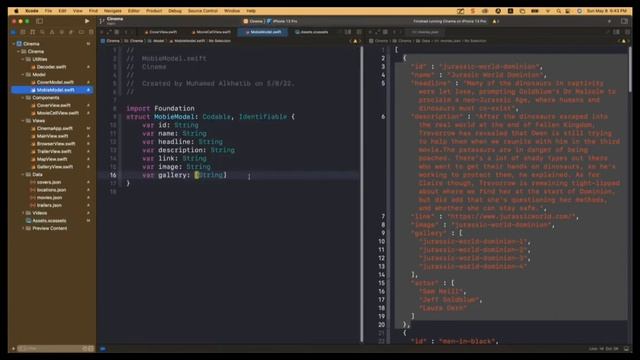
Task: Switch to the CoverView.swift editor tab
Action: [x=161, y=32]
